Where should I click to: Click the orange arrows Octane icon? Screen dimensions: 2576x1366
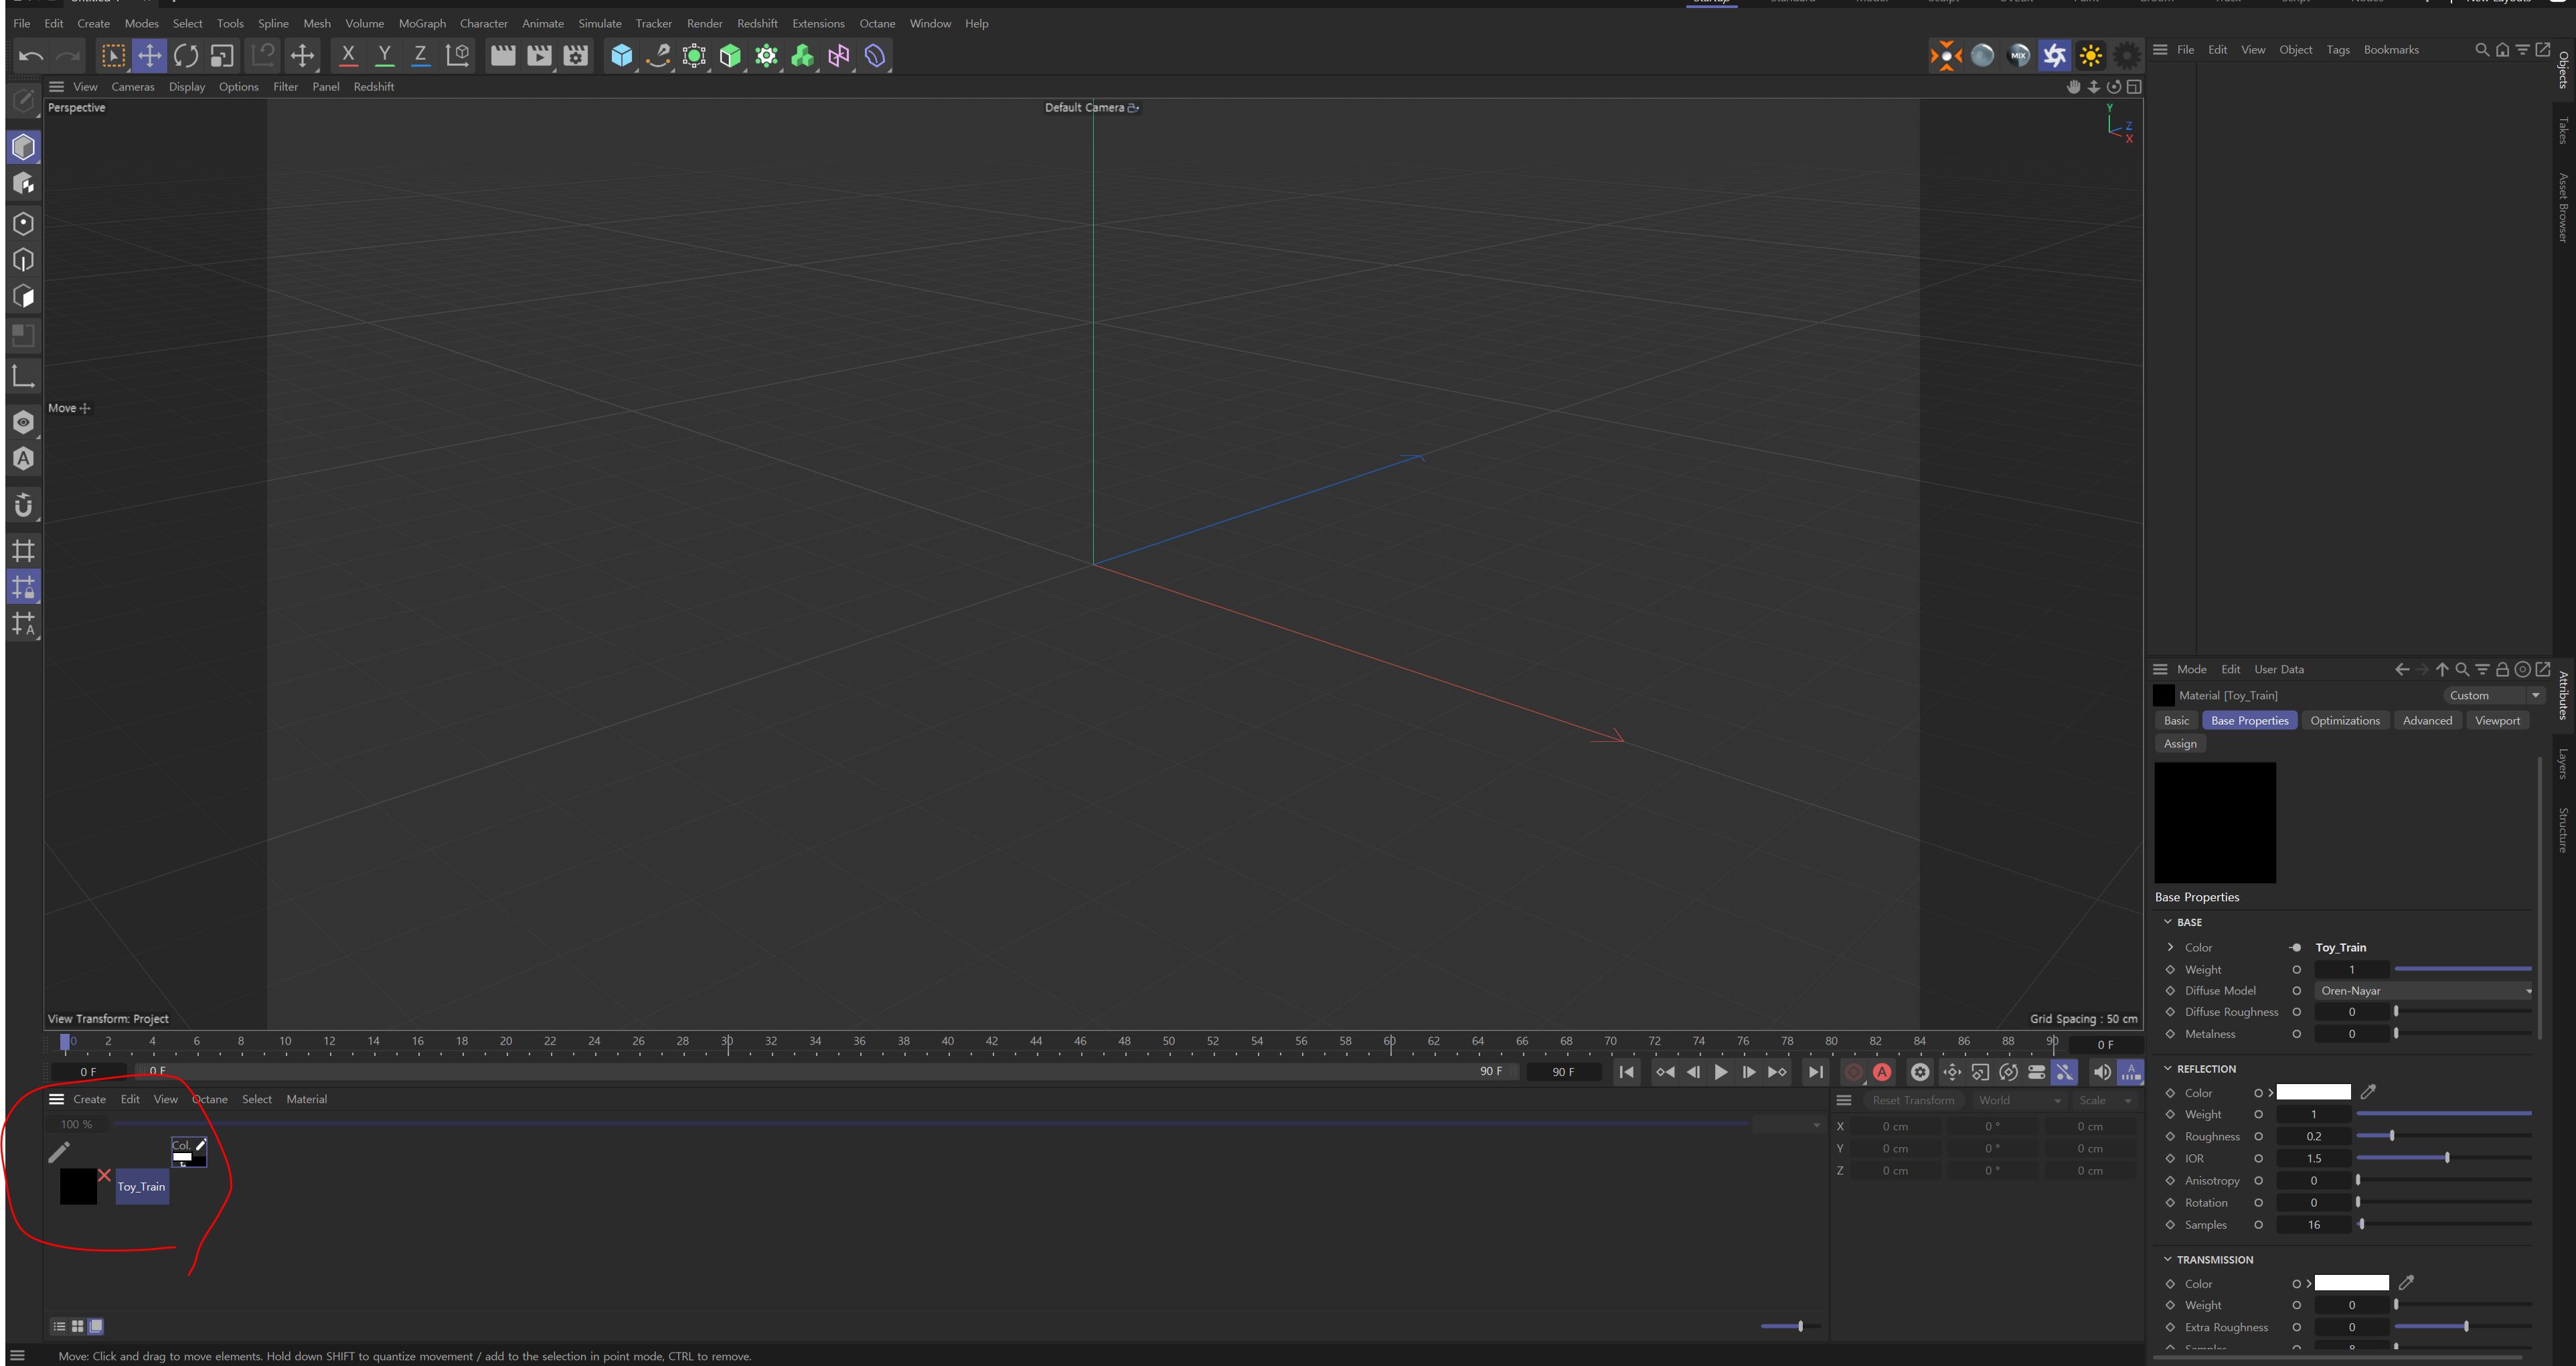pyautogui.click(x=1945, y=56)
